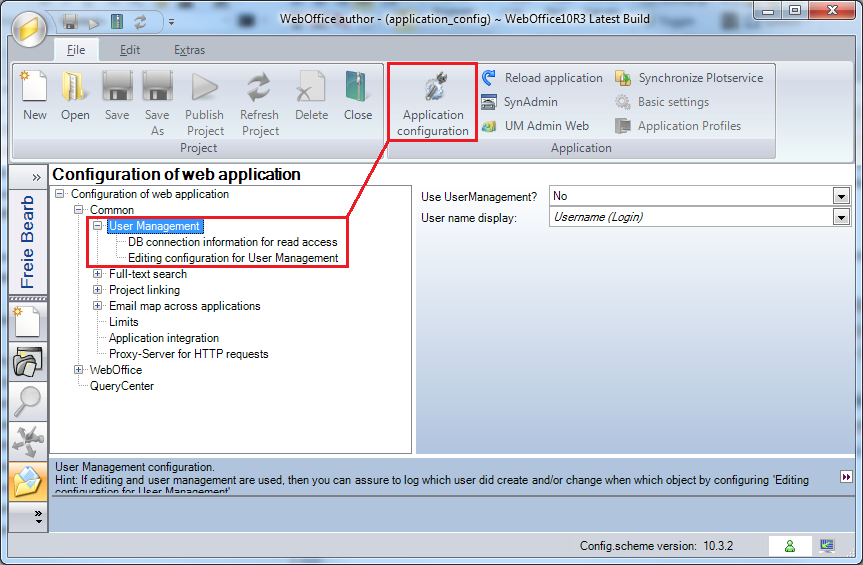
Task: Create a New project from the ribbon
Action: pyautogui.click(x=35, y=95)
